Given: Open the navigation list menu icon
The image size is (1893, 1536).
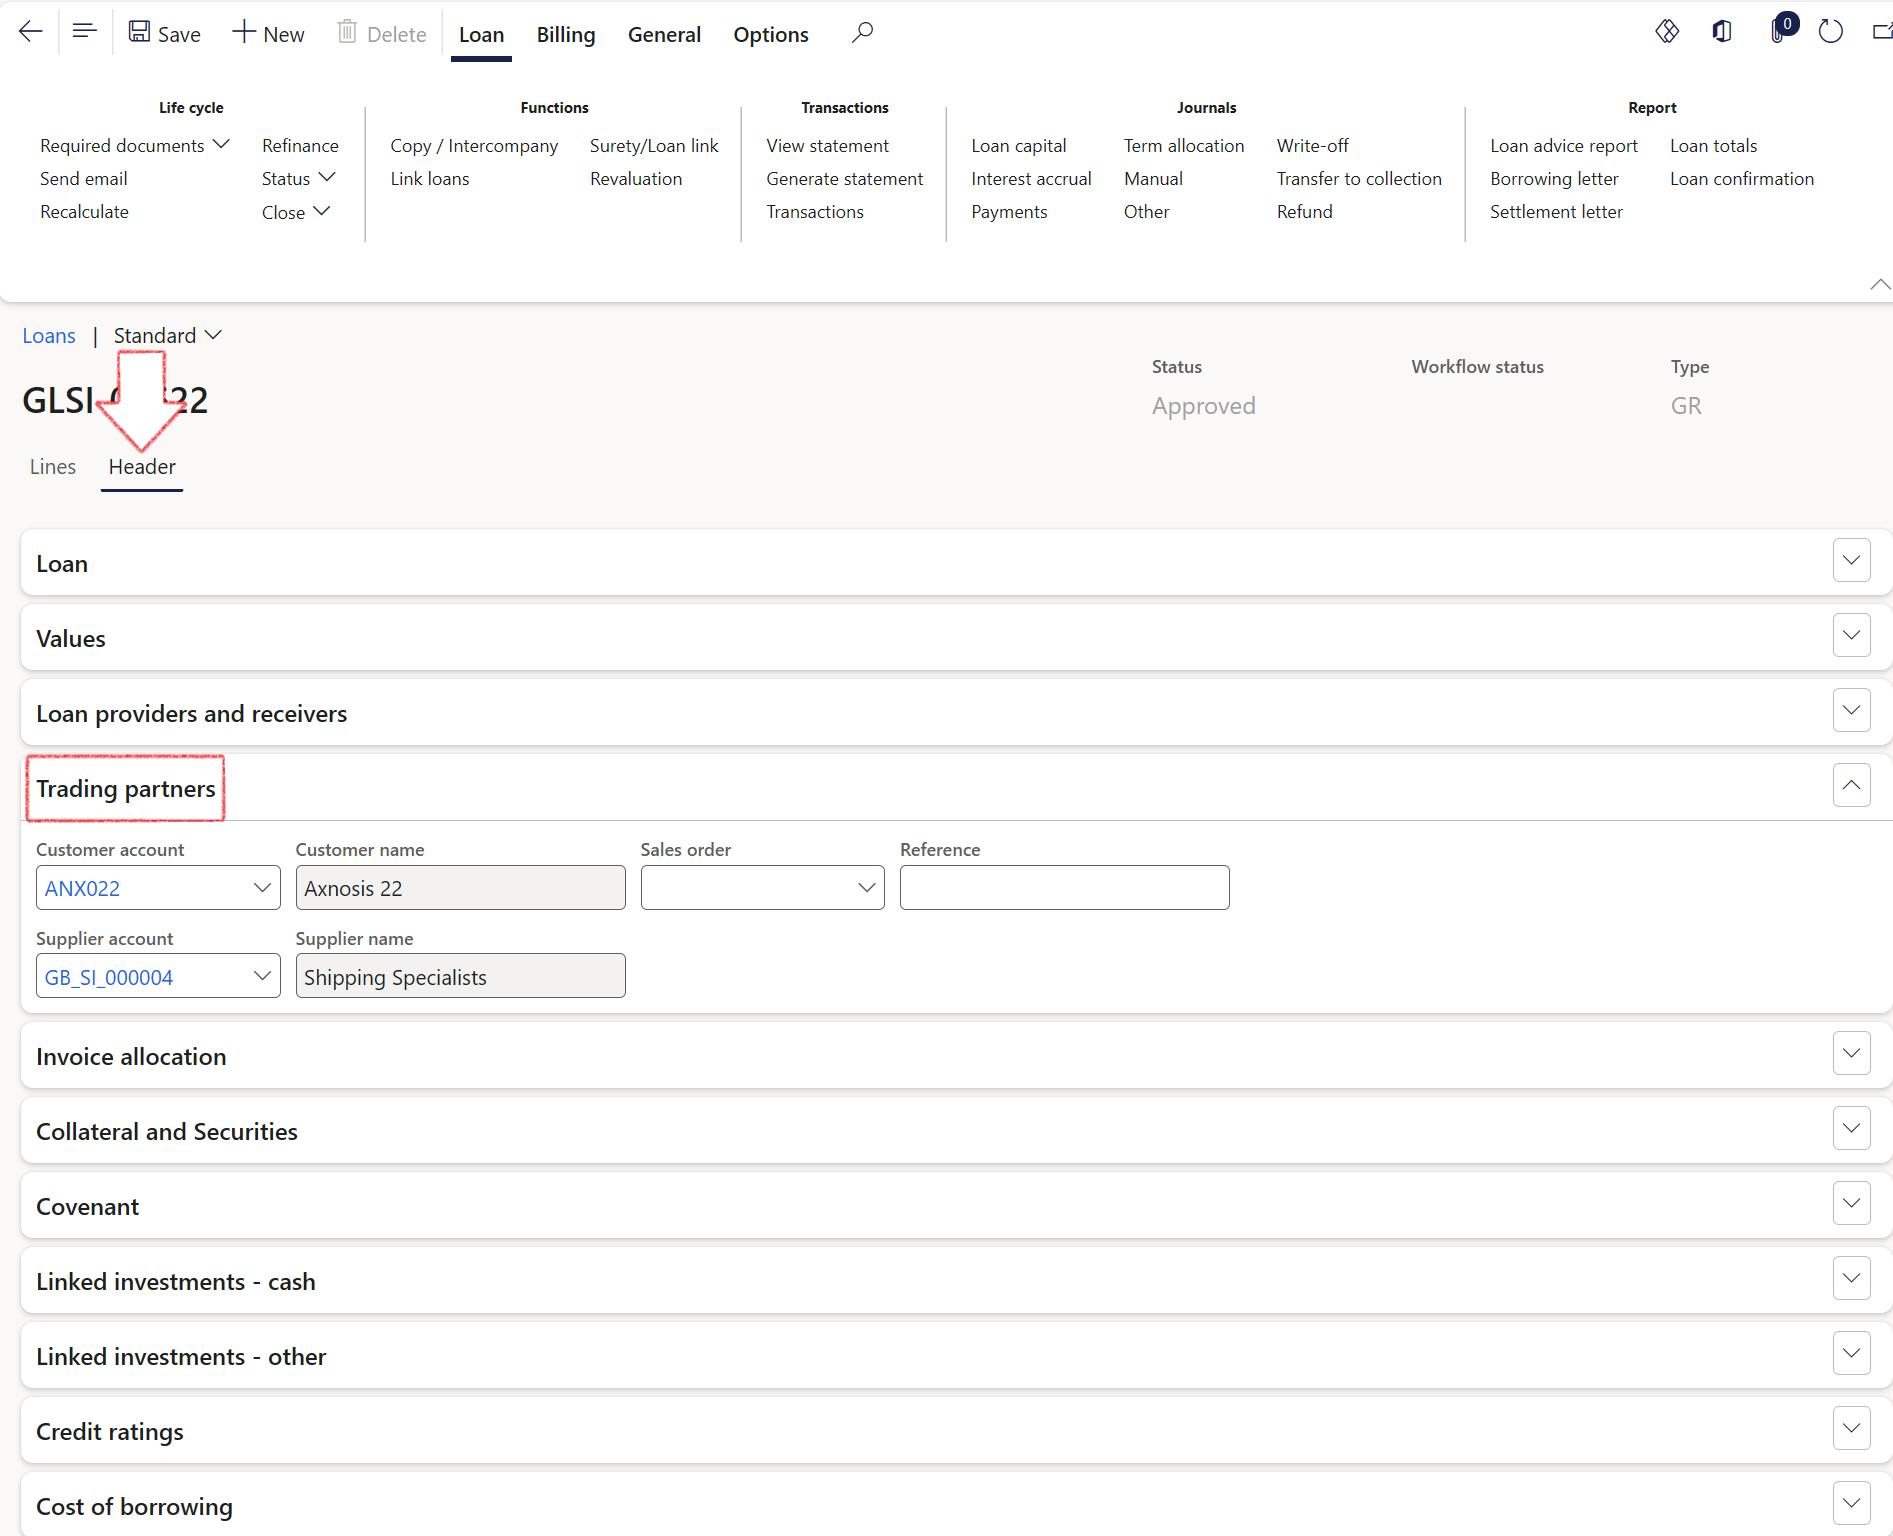Looking at the screenshot, I should pyautogui.click(x=85, y=32).
